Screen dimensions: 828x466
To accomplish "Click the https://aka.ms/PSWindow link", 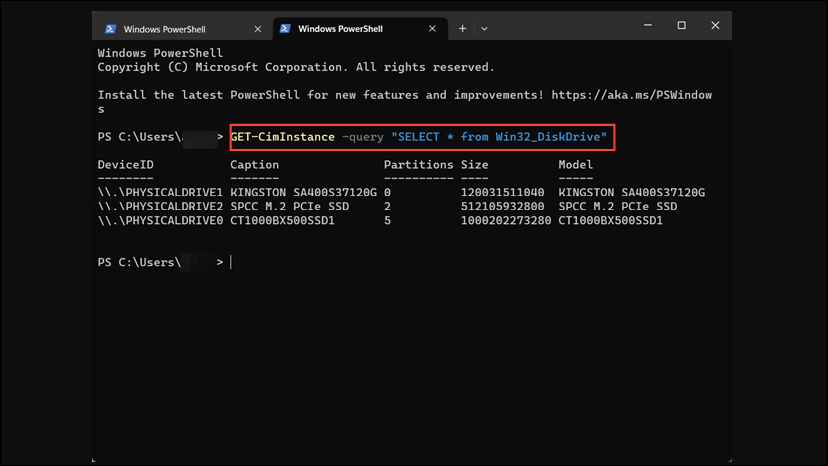I will tap(632, 95).
